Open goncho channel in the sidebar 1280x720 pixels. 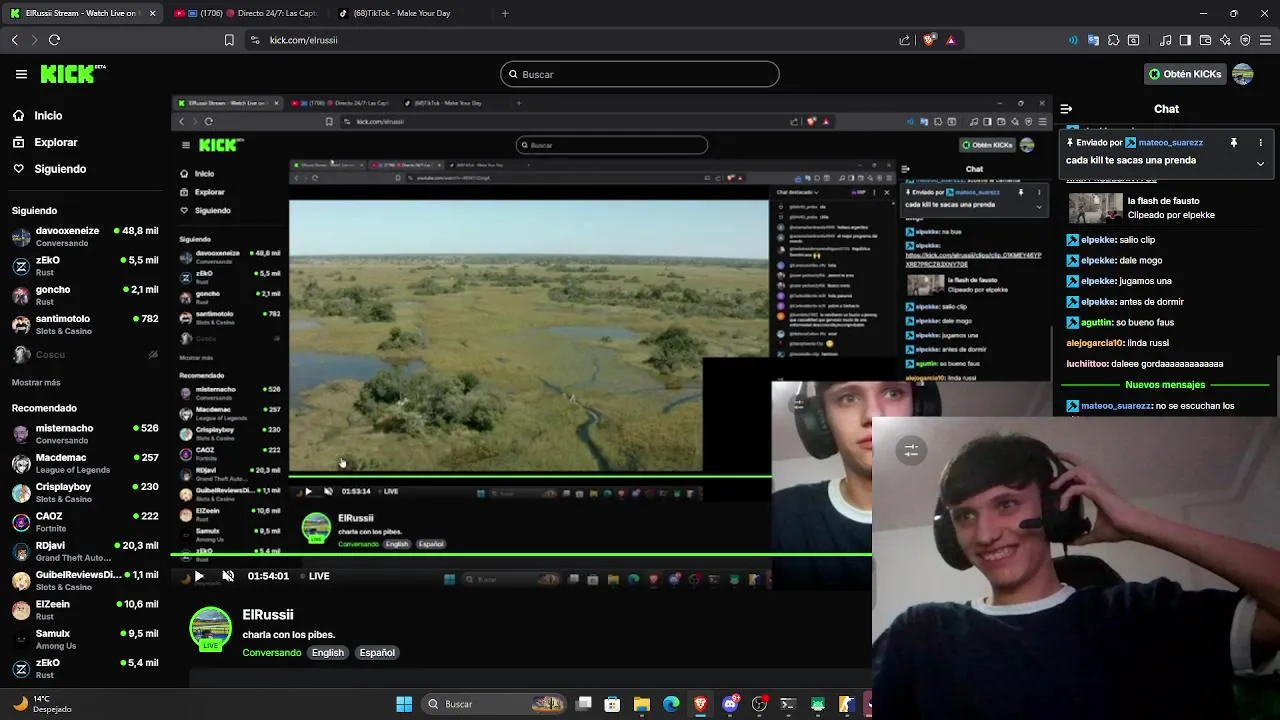point(85,296)
